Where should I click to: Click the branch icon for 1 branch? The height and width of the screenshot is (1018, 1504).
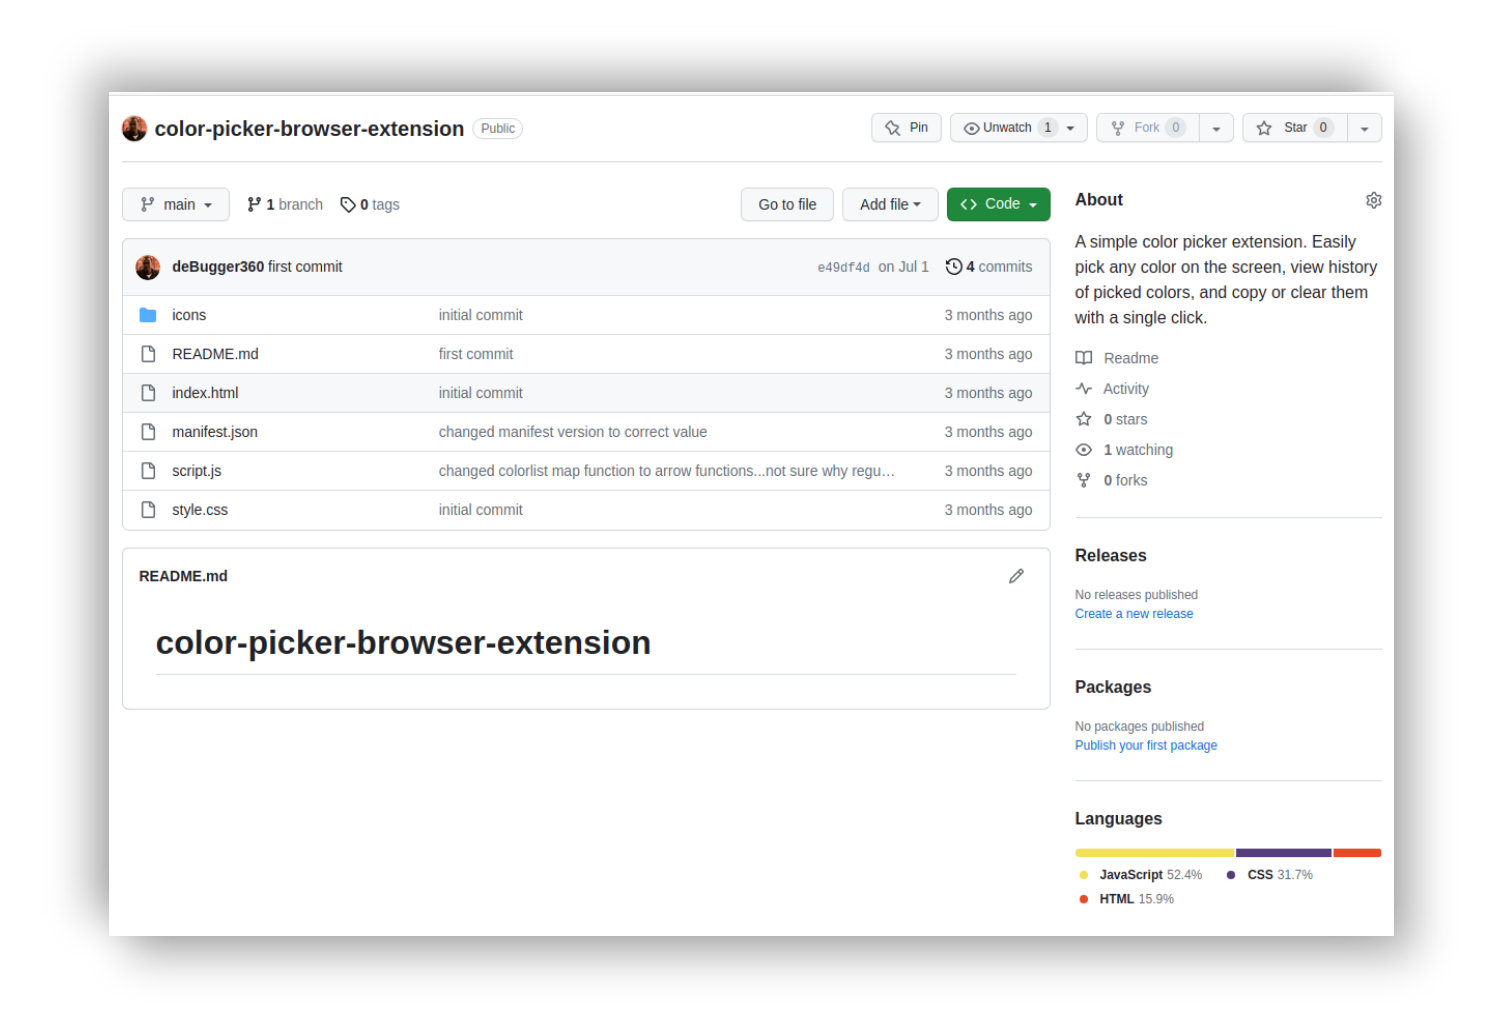(x=254, y=205)
